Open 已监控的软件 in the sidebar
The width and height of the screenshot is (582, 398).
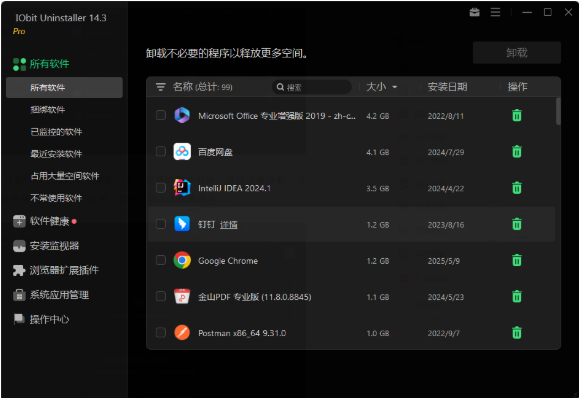(x=56, y=132)
